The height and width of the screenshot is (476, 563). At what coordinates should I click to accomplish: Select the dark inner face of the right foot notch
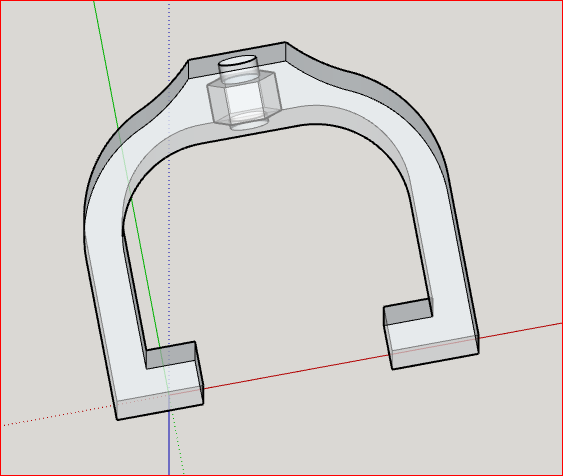(408, 312)
